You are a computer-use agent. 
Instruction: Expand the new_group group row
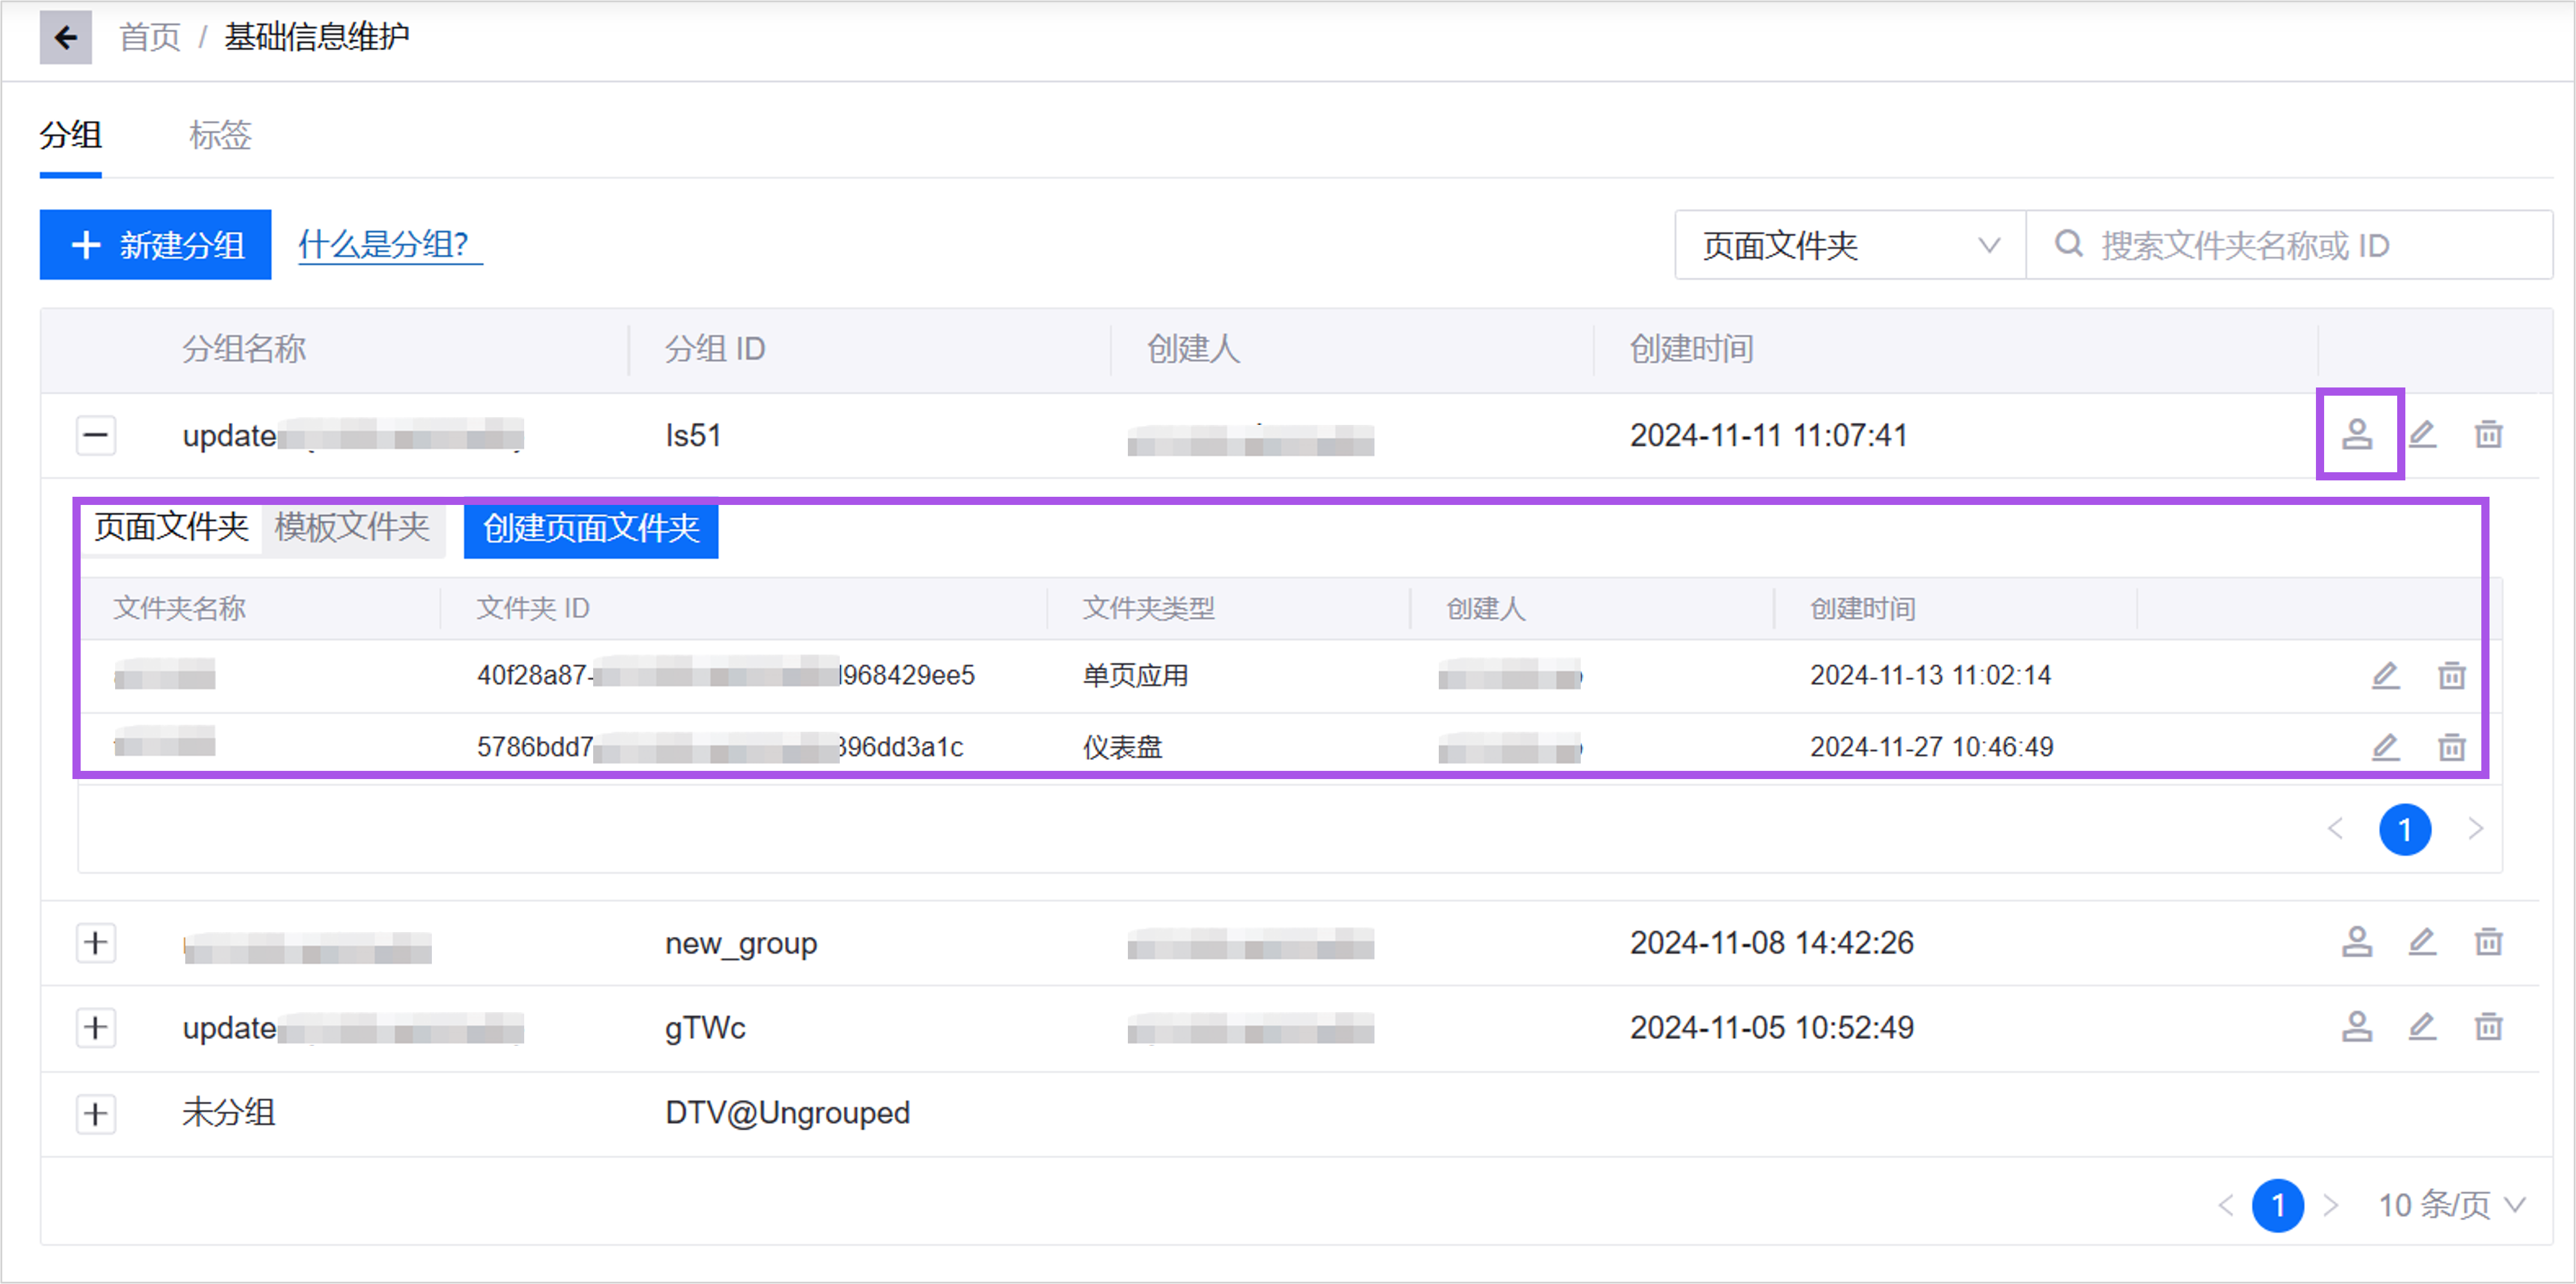pyautogui.click(x=96, y=942)
